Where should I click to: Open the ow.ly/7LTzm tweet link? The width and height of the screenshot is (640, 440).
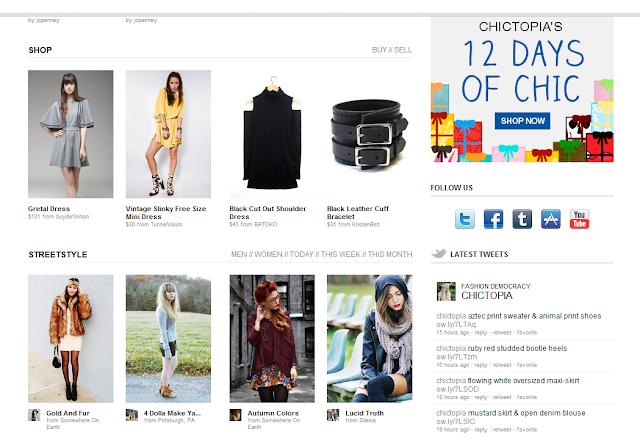[x=456, y=357]
